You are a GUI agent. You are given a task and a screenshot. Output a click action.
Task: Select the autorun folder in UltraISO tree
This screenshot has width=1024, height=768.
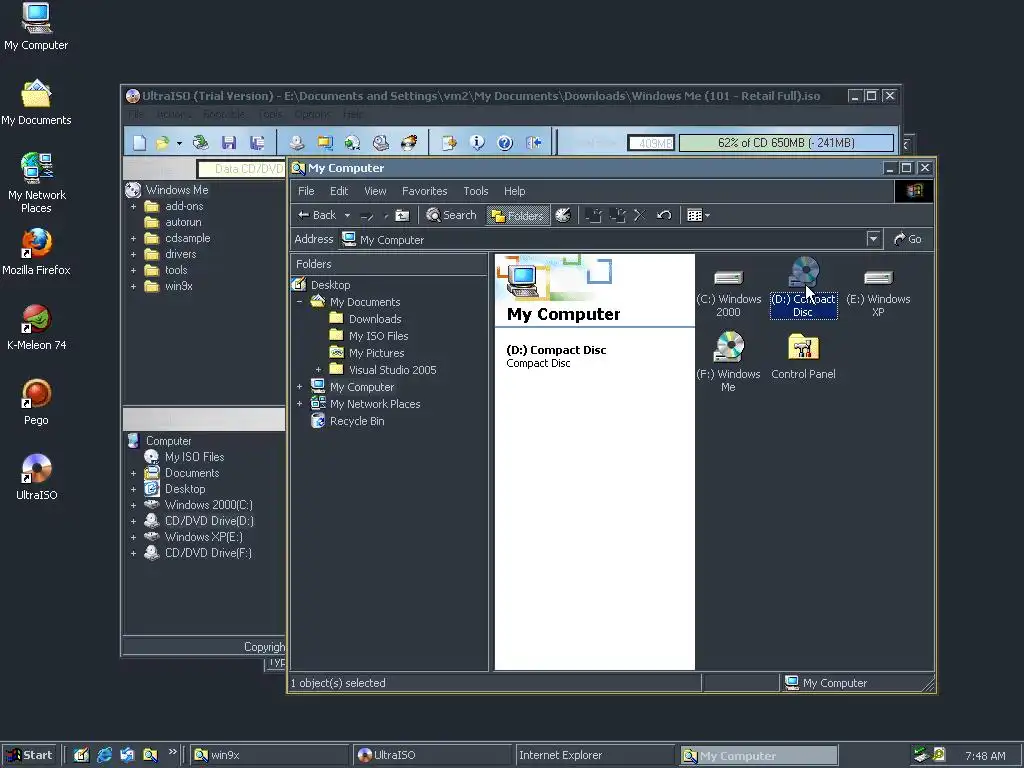(x=183, y=222)
